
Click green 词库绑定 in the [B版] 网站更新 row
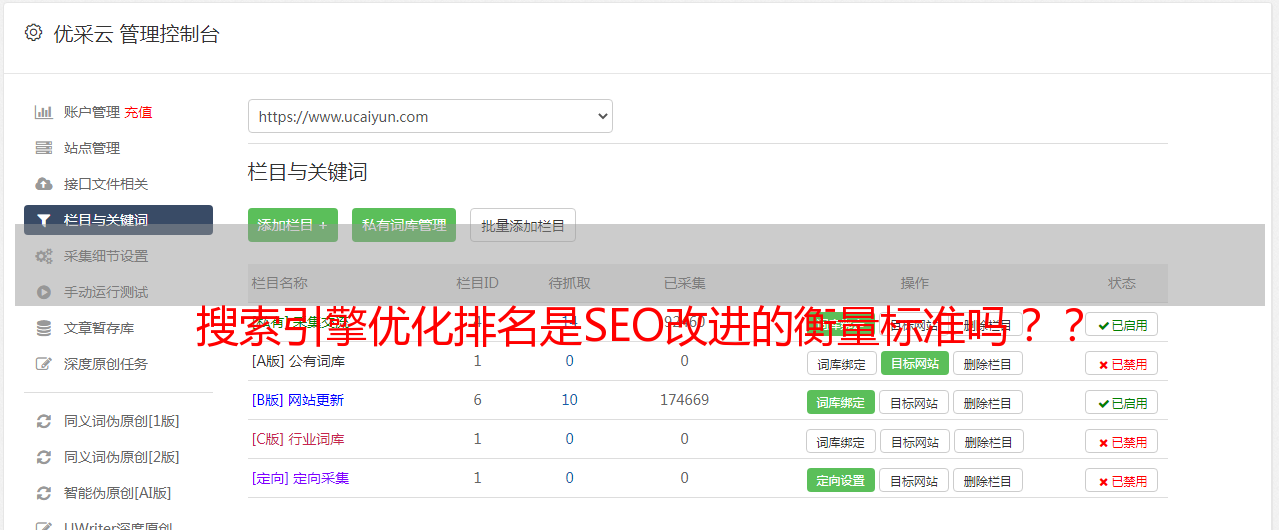841,403
